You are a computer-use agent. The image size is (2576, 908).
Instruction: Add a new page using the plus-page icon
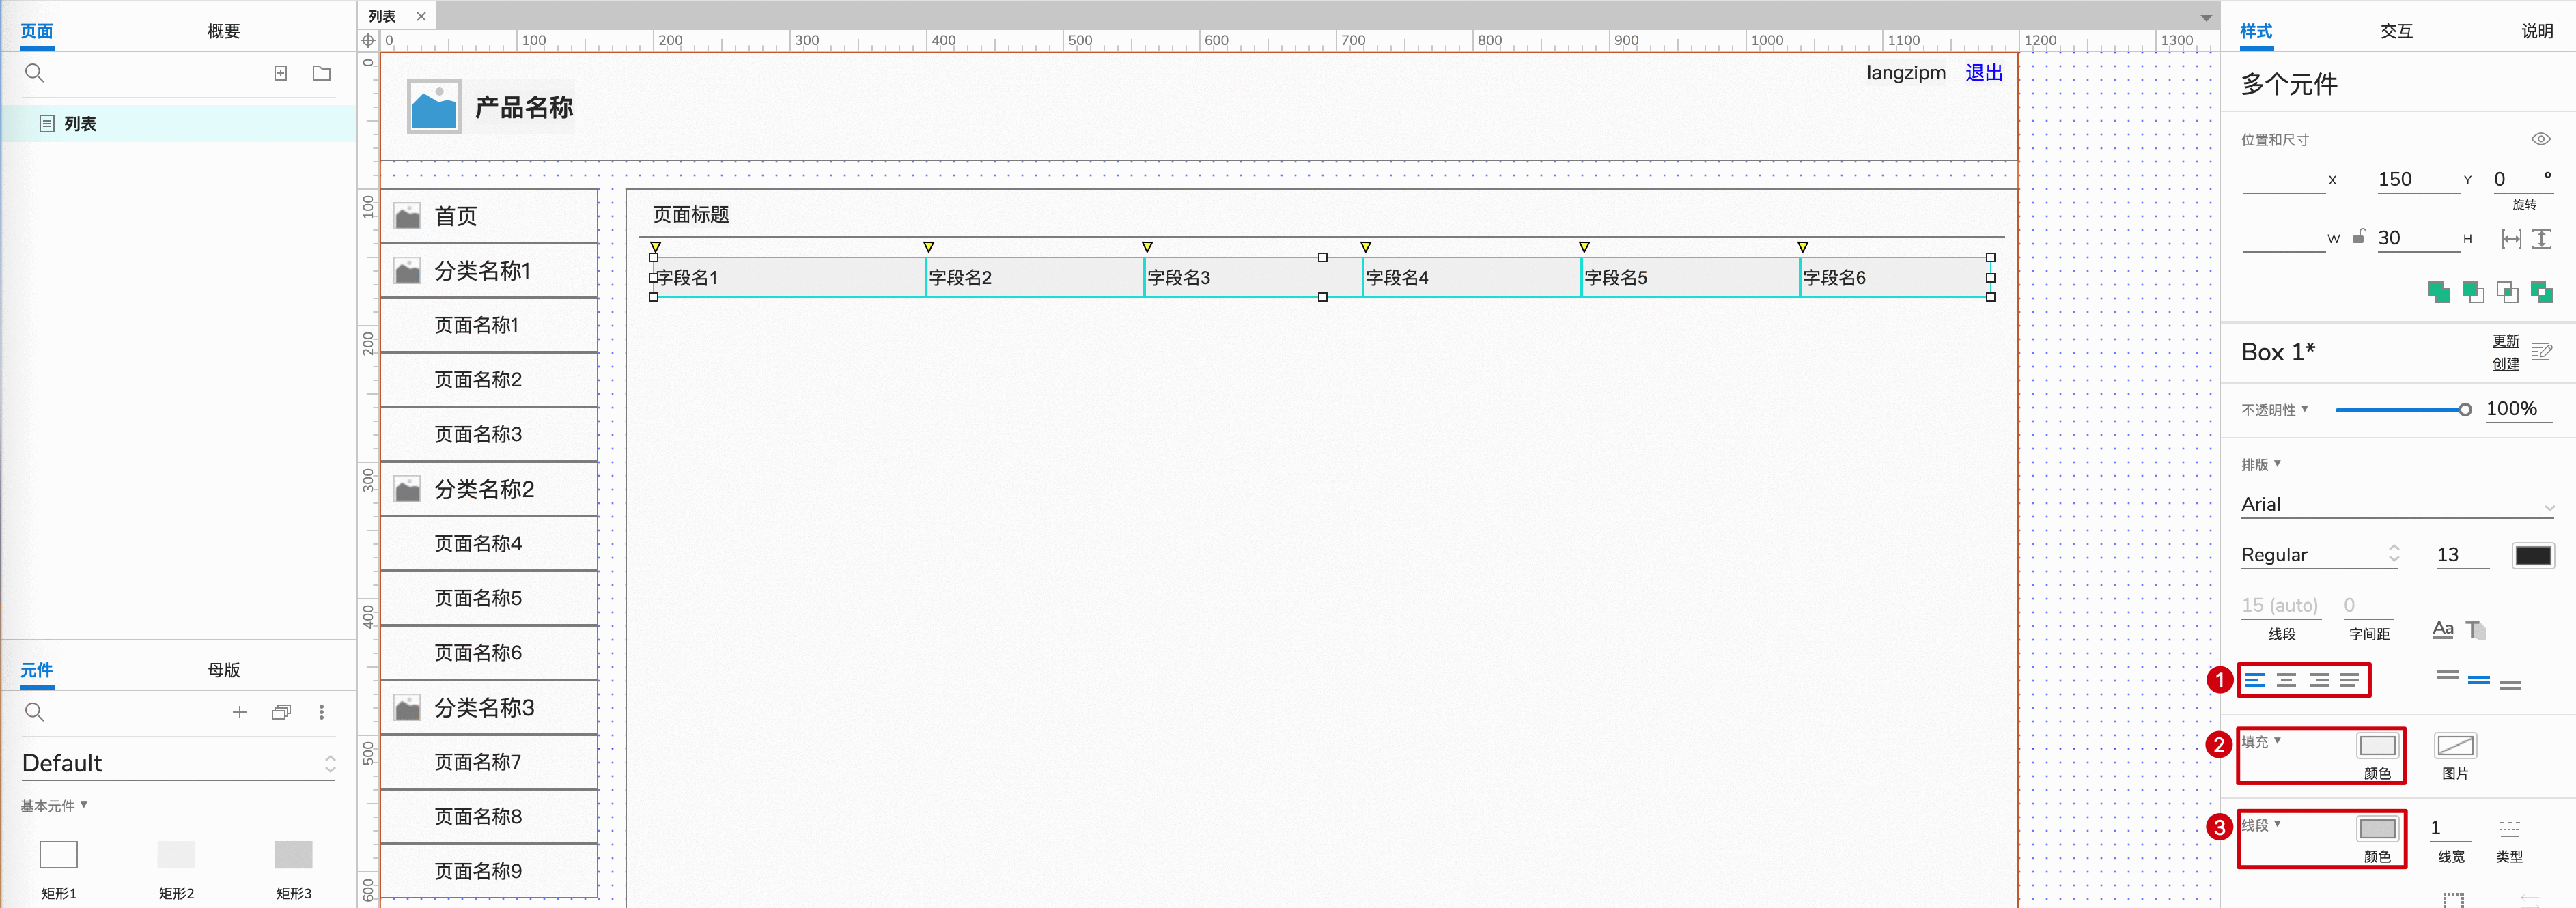[x=281, y=73]
